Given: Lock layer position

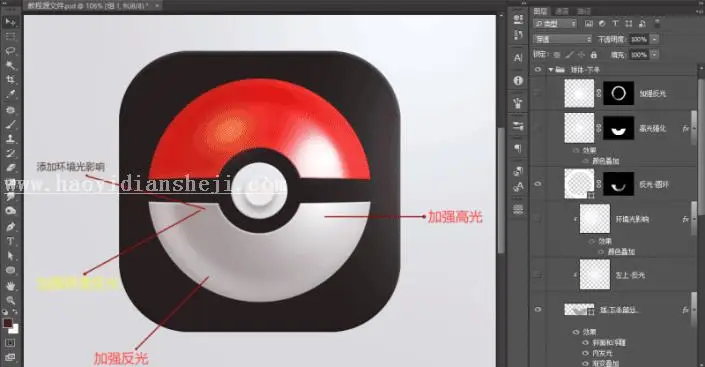Looking at the screenshot, I should pos(581,55).
